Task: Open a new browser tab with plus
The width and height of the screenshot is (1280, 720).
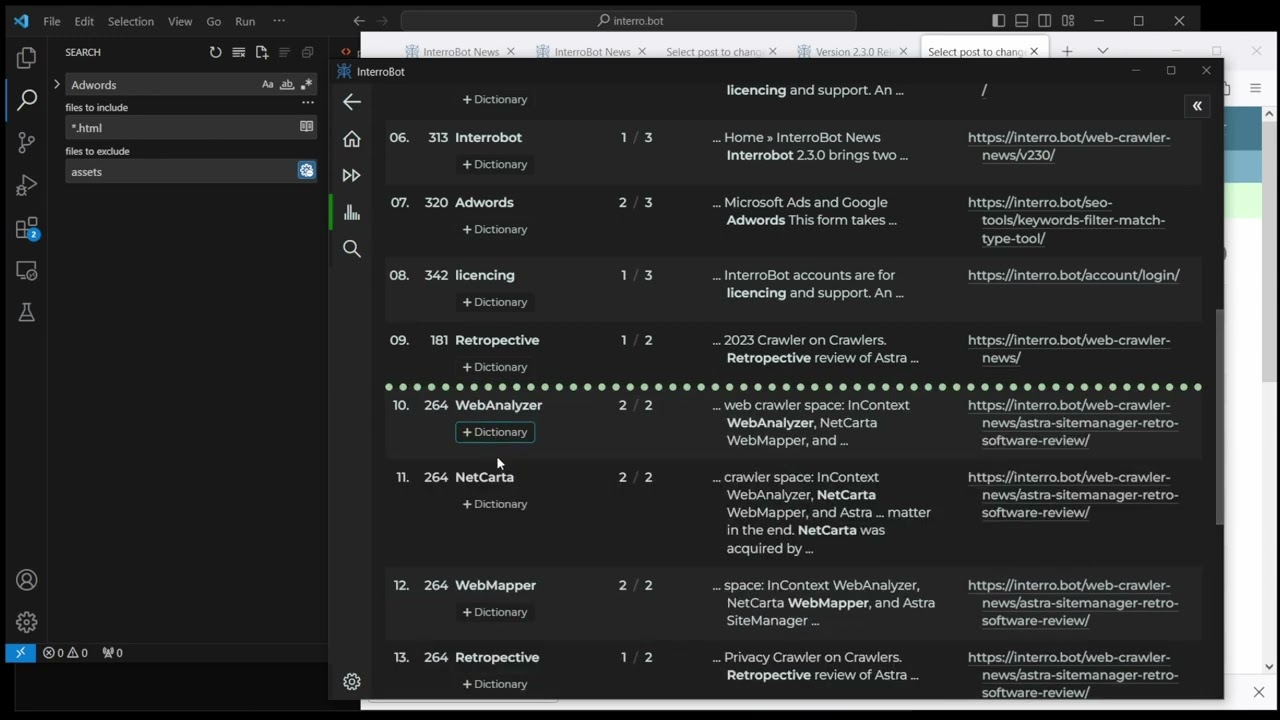Action: [1067, 51]
